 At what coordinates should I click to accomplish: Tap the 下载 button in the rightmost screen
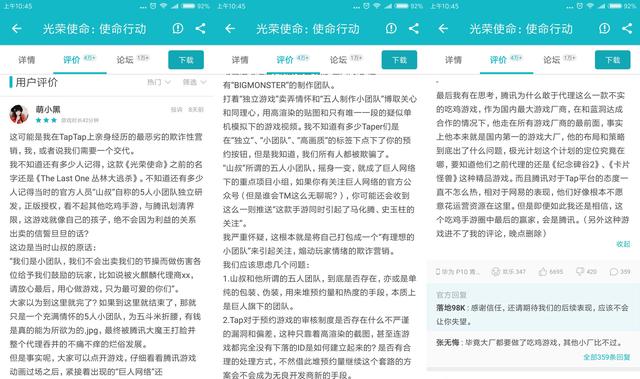click(613, 60)
